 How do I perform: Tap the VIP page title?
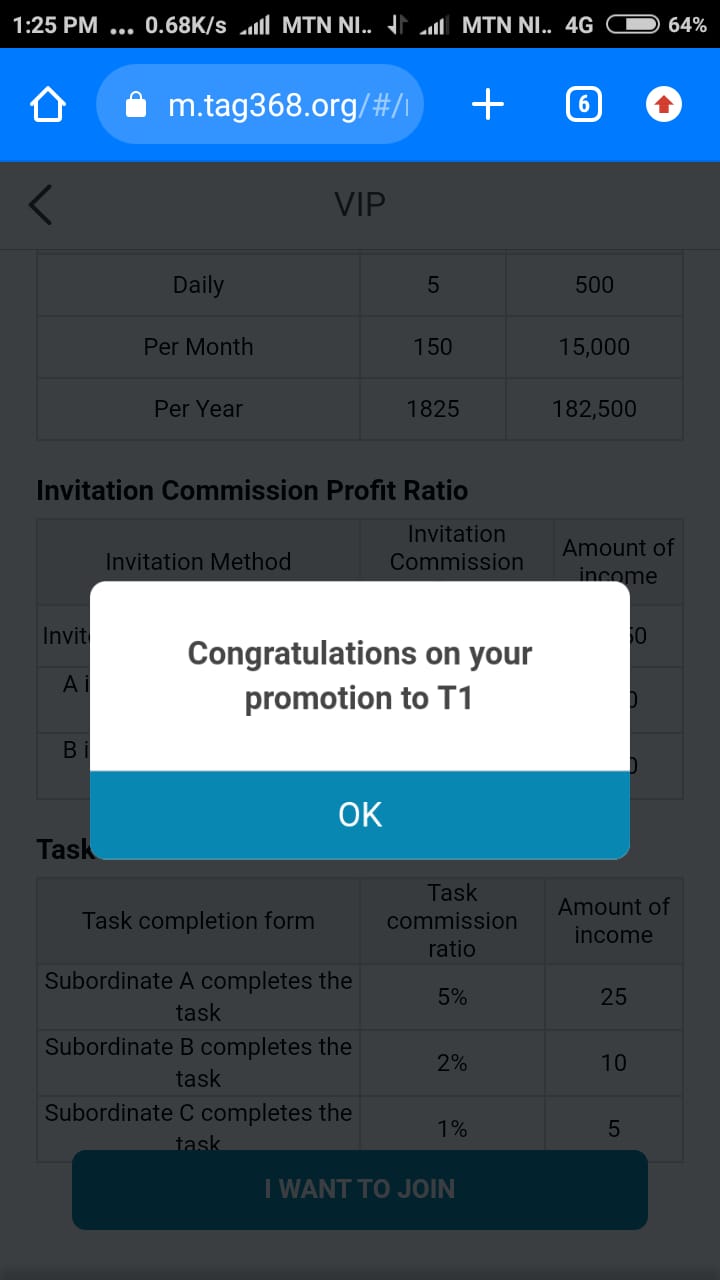360,205
